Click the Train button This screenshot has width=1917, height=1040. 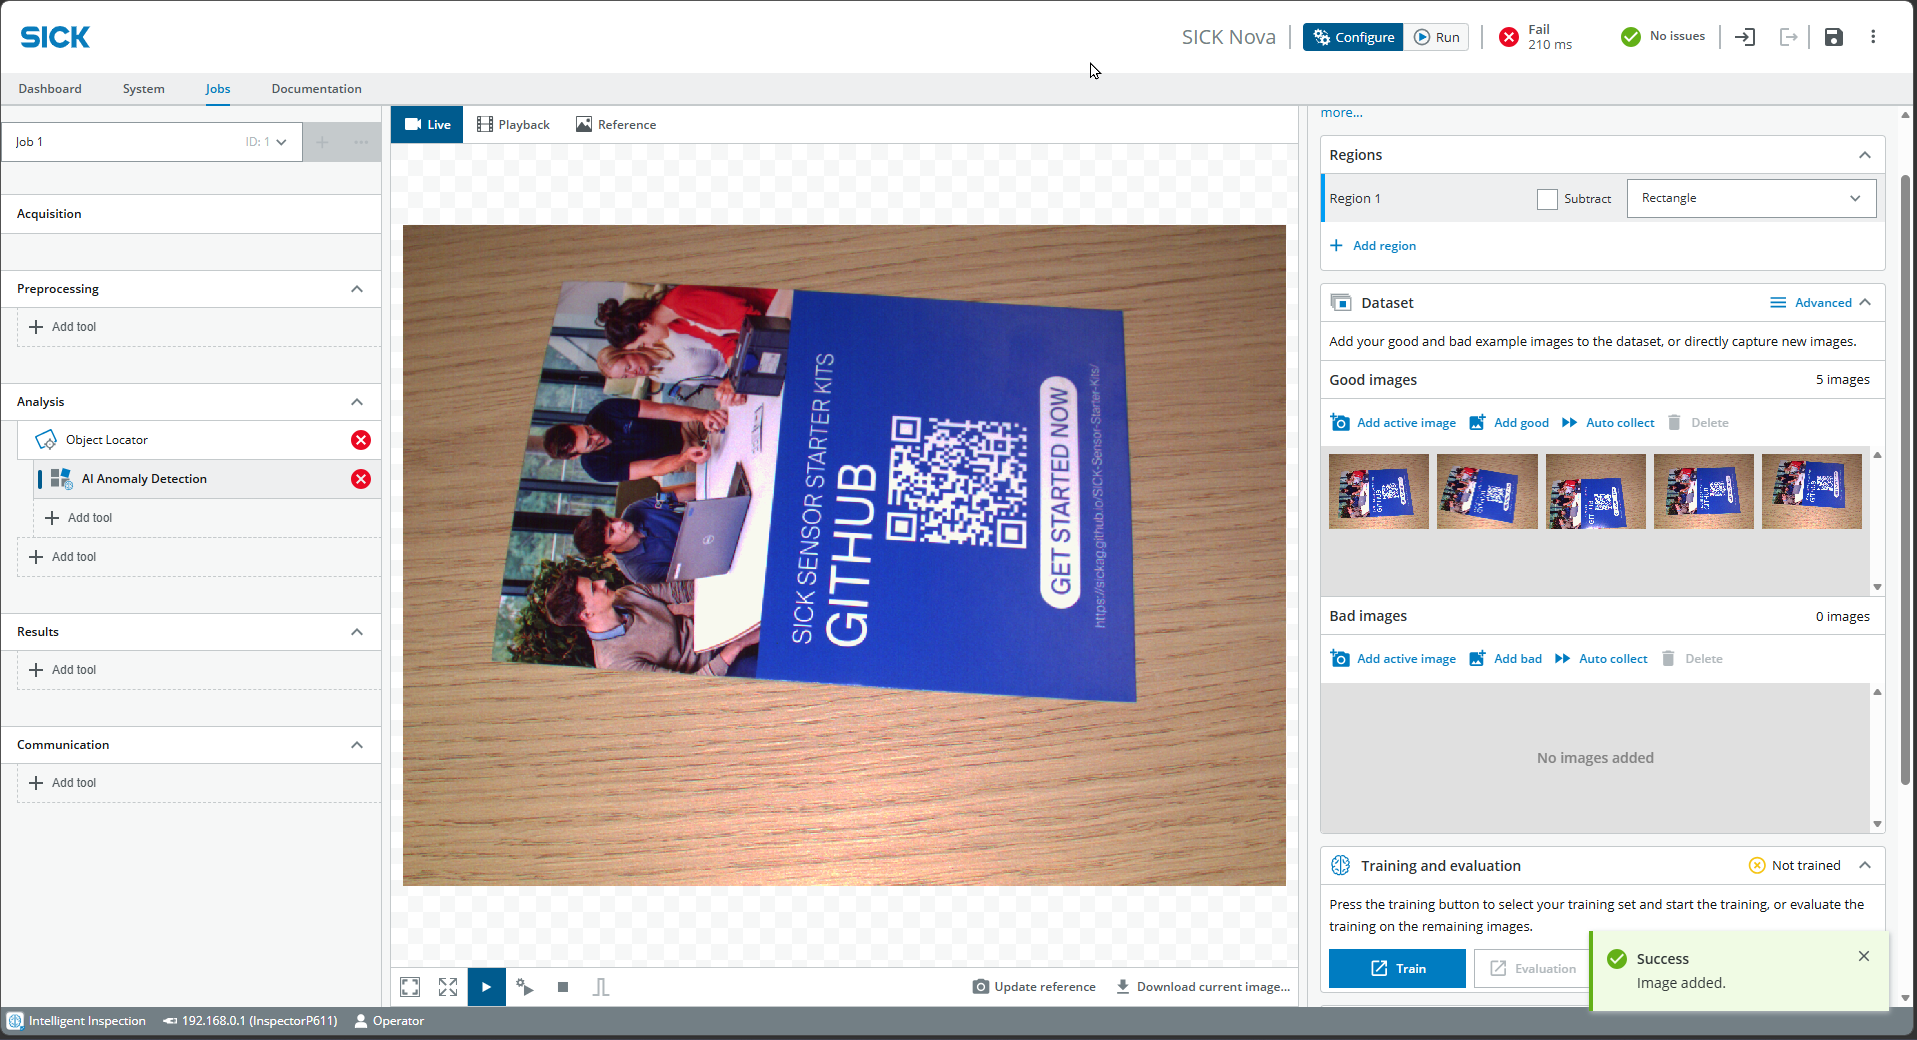1397,969
